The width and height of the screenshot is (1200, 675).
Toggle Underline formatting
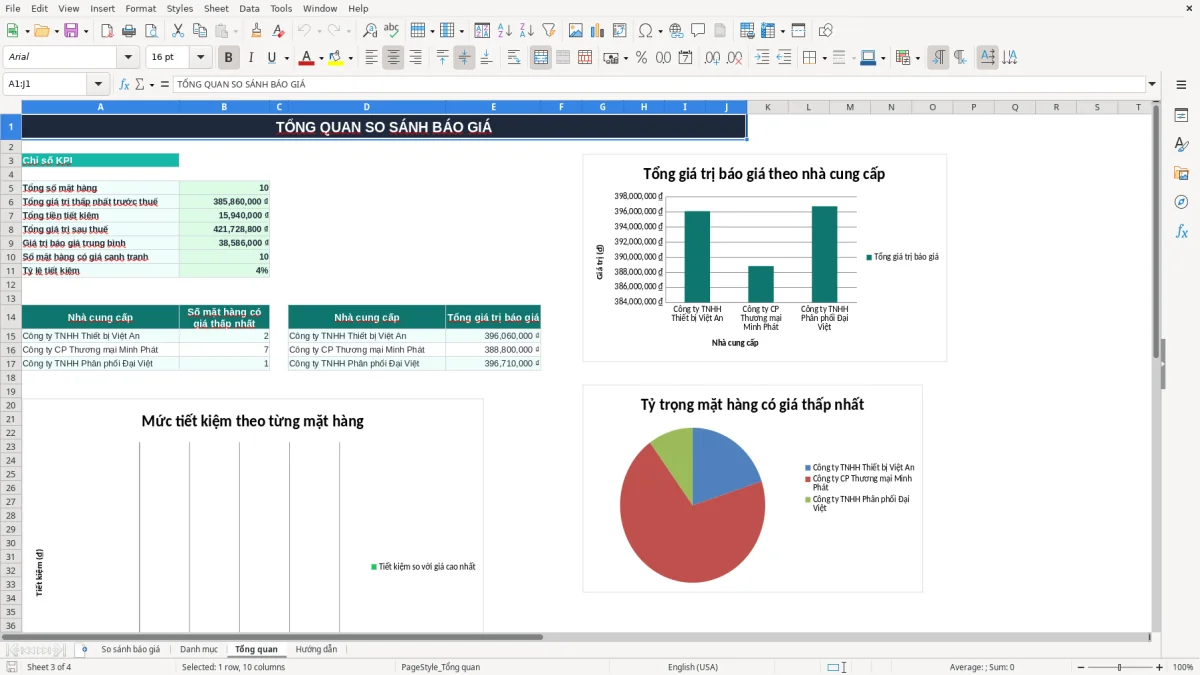point(271,58)
